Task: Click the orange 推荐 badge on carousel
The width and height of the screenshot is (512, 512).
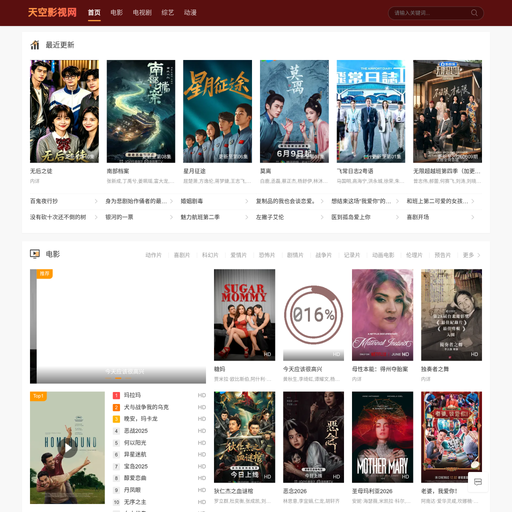Action: [x=45, y=274]
